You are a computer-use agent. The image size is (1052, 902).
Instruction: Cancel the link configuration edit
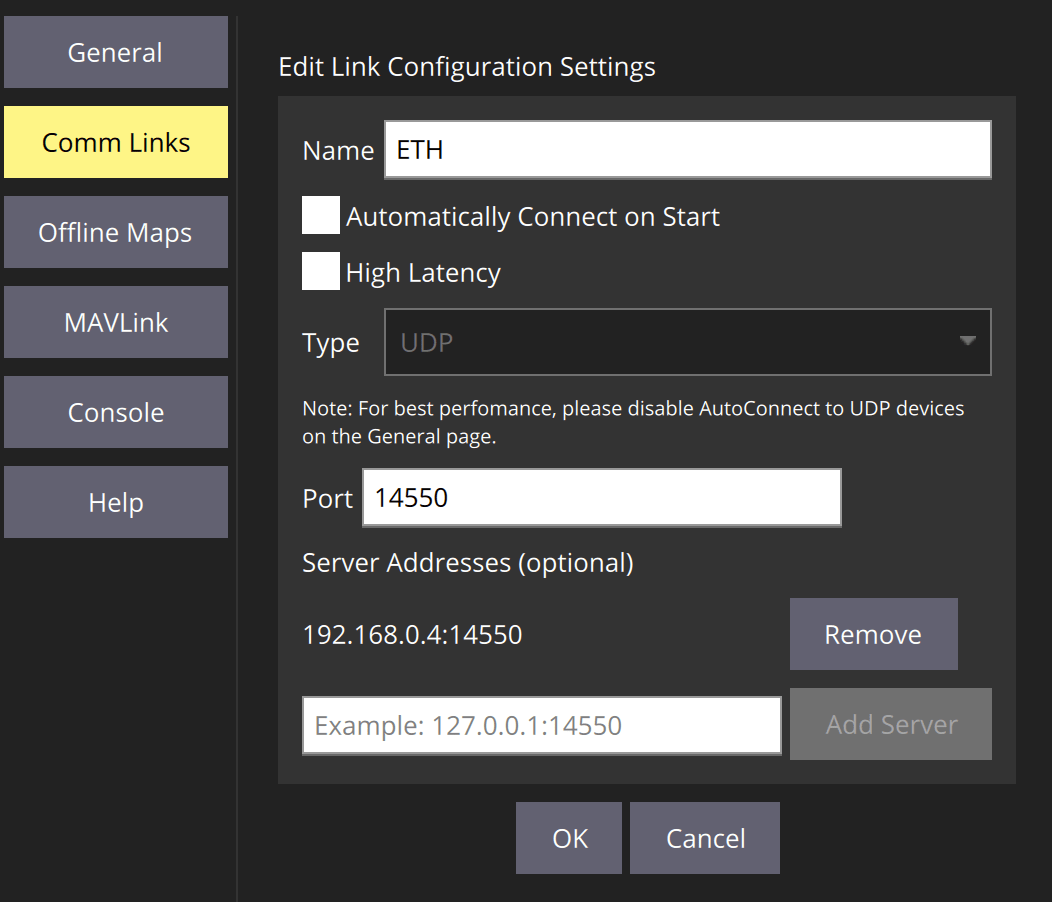[704, 837]
